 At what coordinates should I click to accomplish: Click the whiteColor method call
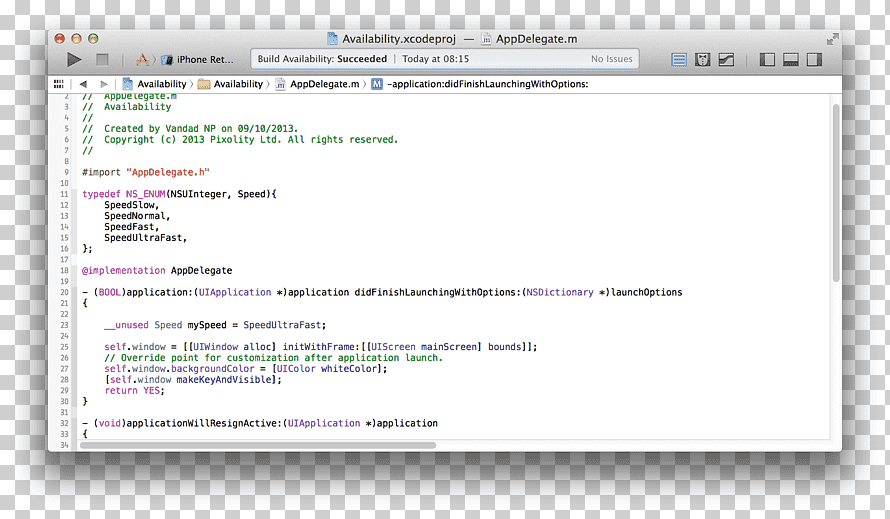pyautogui.click(x=349, y=369)
